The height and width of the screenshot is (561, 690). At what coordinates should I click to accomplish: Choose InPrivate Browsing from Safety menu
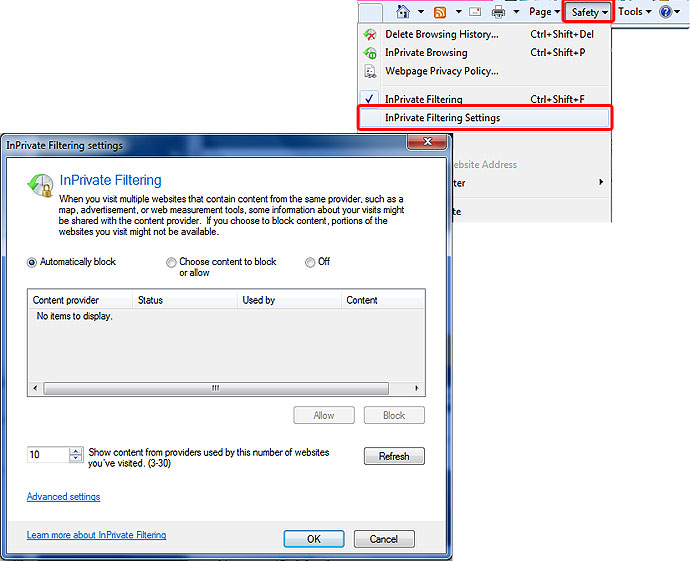426,52
